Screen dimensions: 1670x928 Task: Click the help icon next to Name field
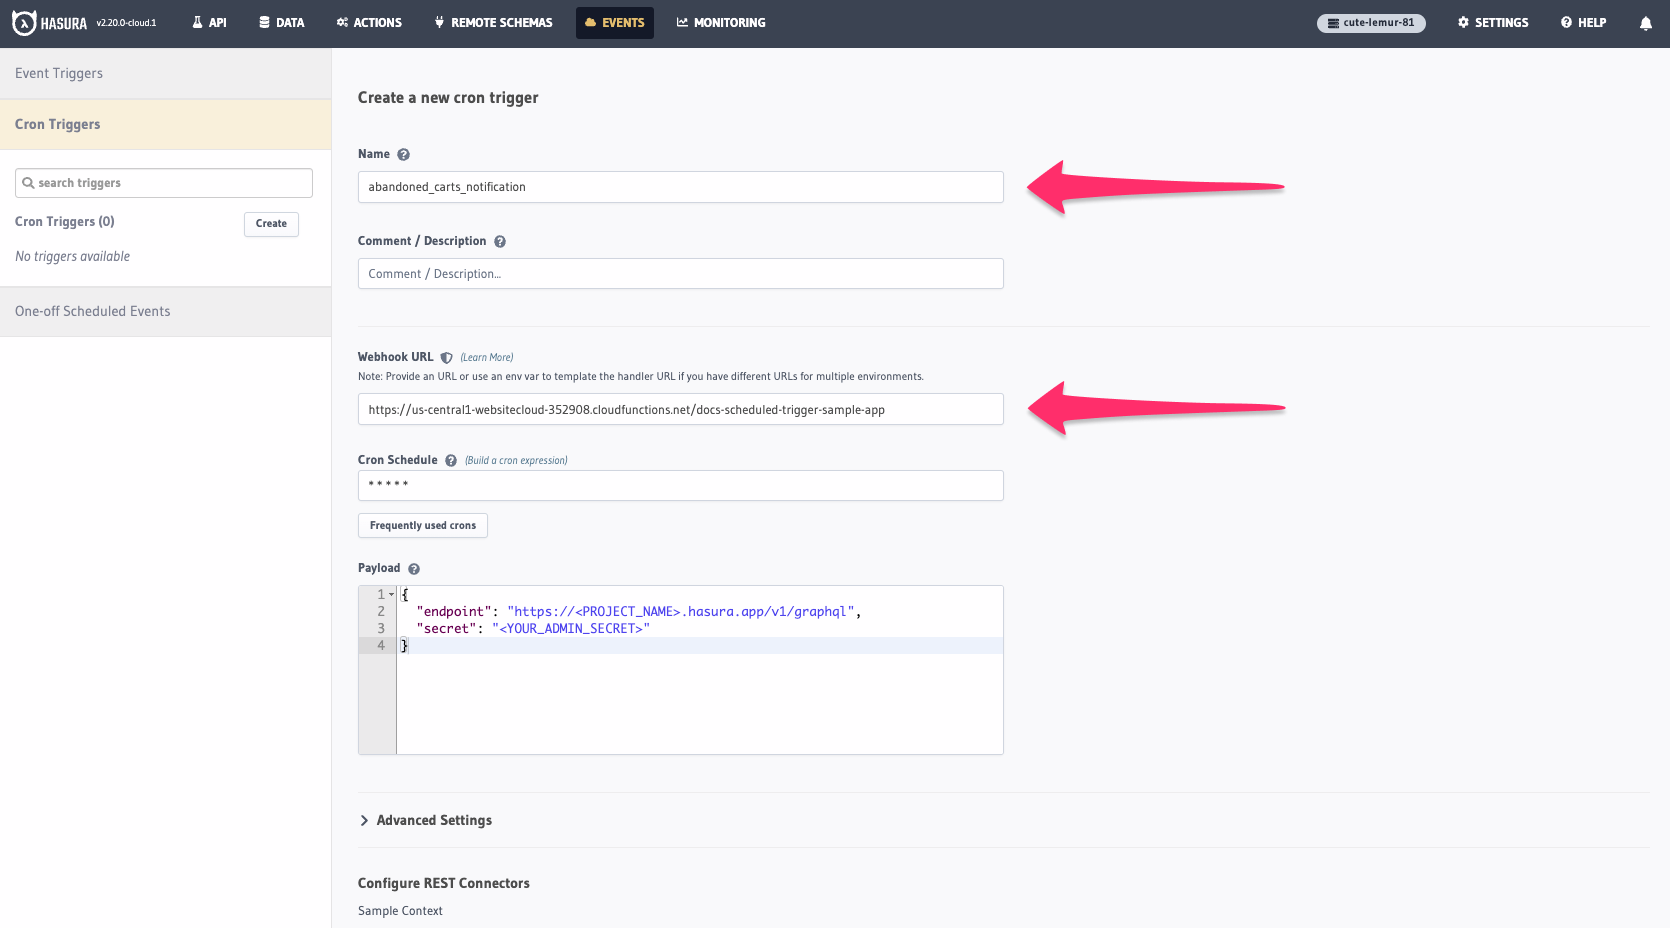click(x=404, y=154)
